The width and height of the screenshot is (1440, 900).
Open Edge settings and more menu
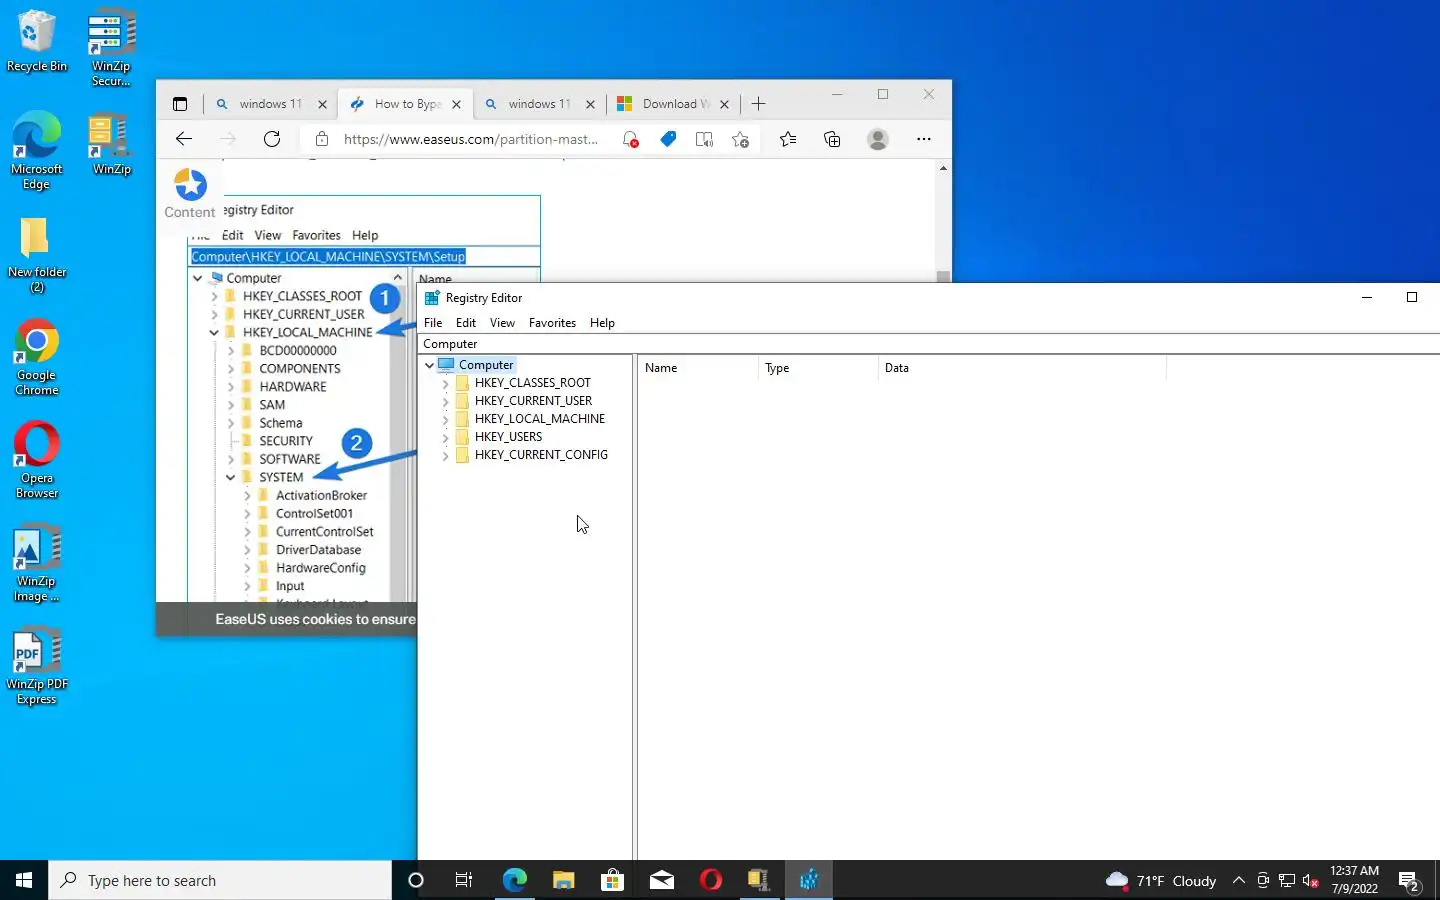pyautogui.click(x=924, y=139)
